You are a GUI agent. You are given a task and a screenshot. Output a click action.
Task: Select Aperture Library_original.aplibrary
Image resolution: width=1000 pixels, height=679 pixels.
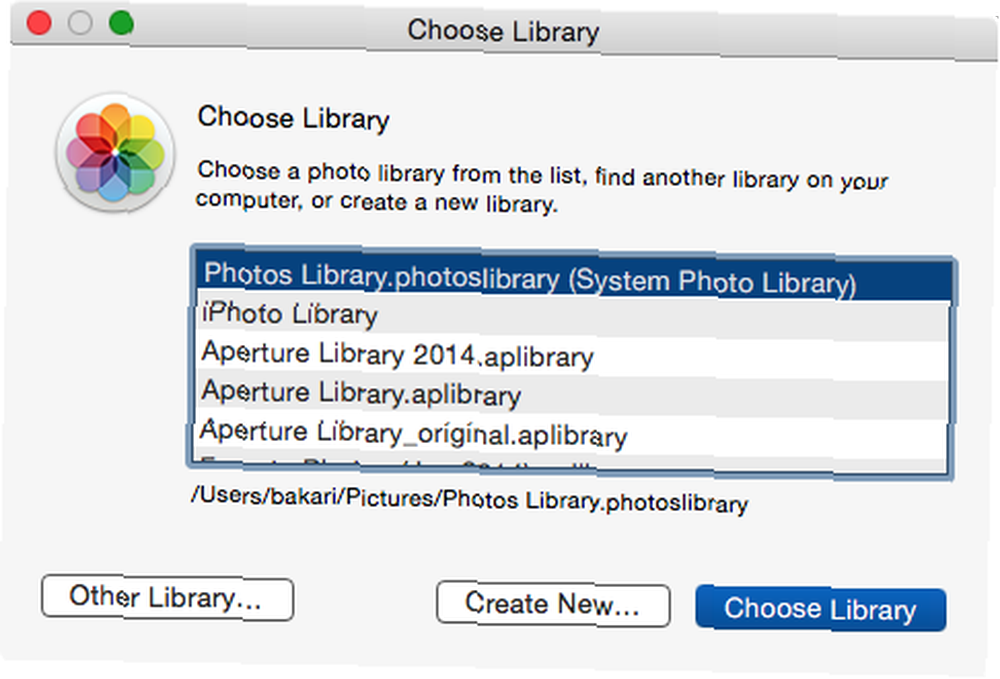[572, 434]
